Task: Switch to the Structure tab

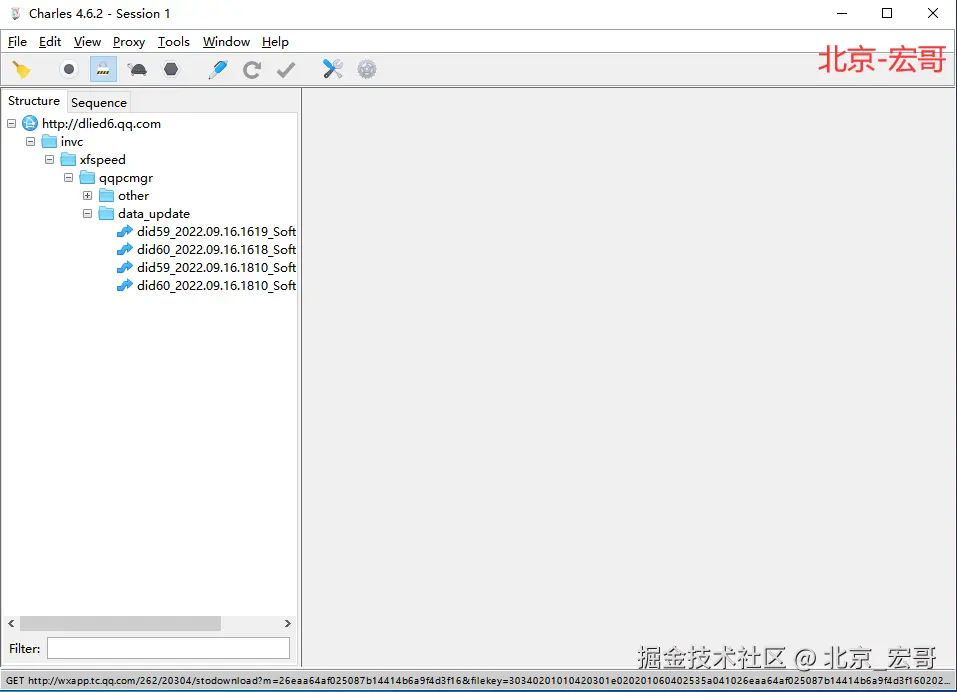Action: tap(34, 101)
